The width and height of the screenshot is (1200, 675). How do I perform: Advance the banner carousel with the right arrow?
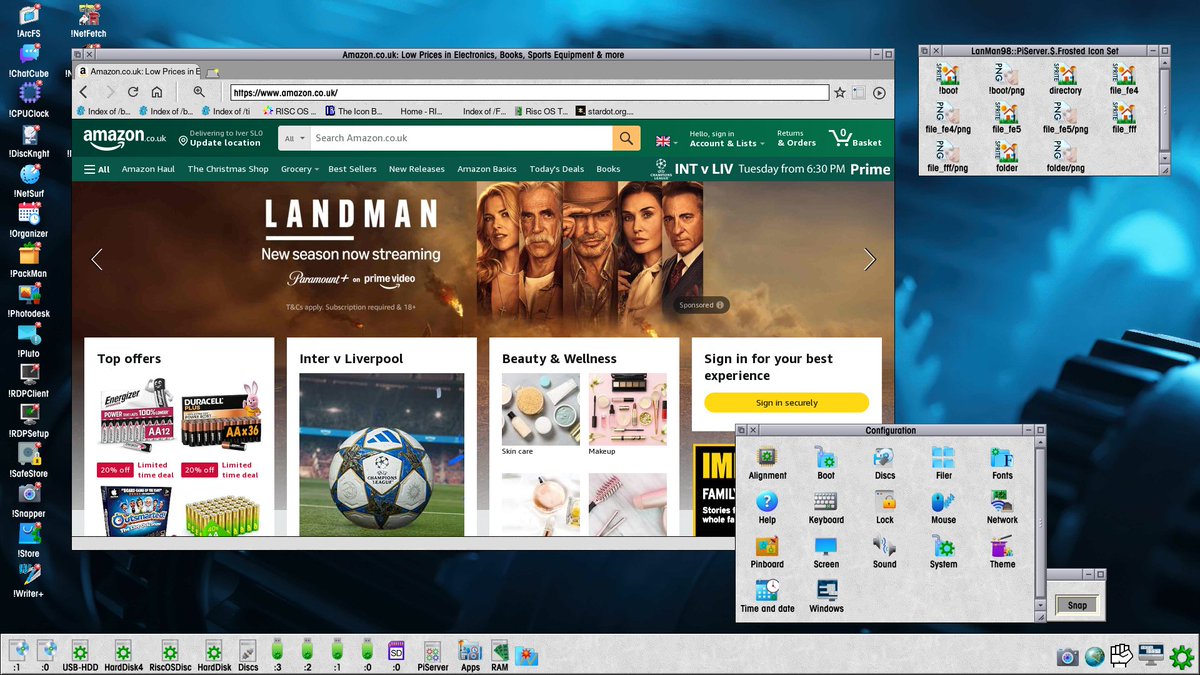(869, 260)
